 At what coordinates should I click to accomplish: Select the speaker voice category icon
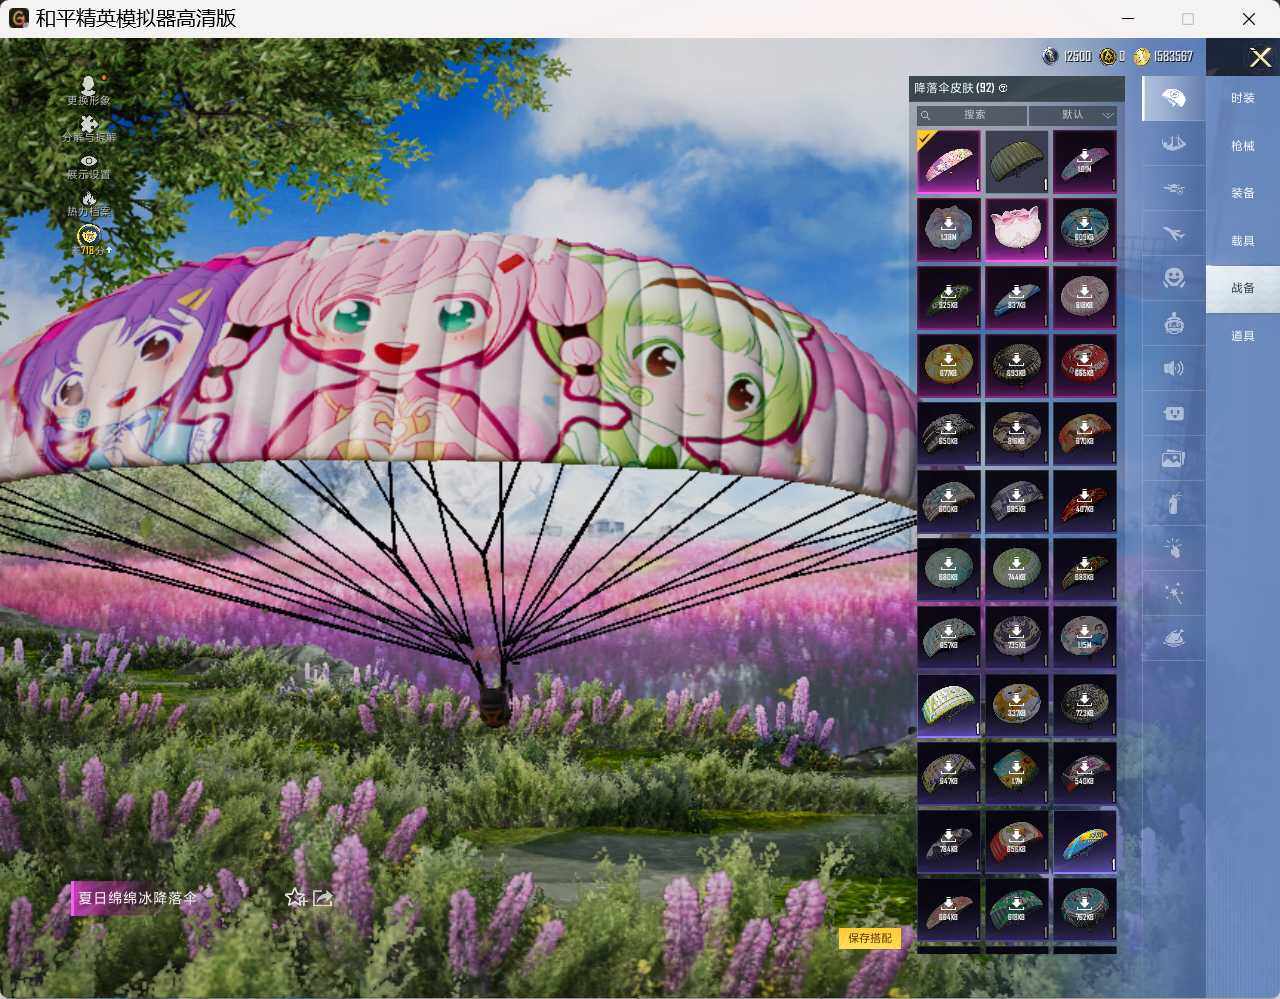pyautogui.click(x=1174, y=368)
